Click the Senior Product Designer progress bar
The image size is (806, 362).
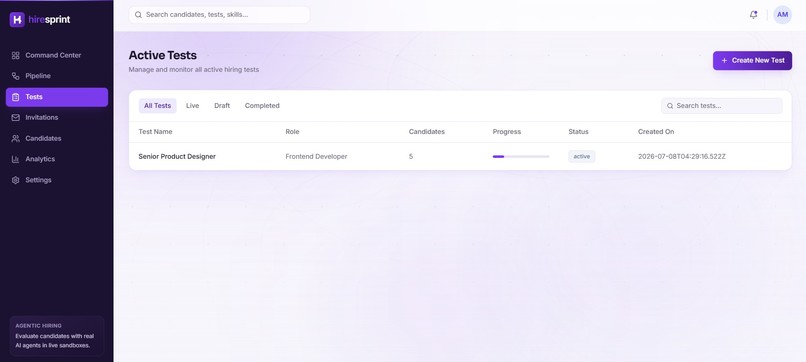[x=521, y=156]
